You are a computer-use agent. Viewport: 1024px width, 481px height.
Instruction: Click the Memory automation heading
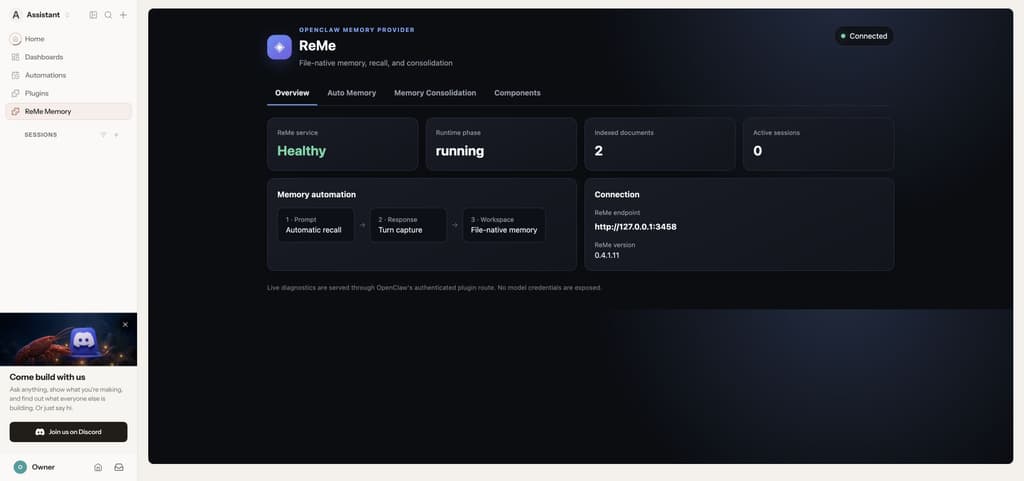[x=316, y=194]
